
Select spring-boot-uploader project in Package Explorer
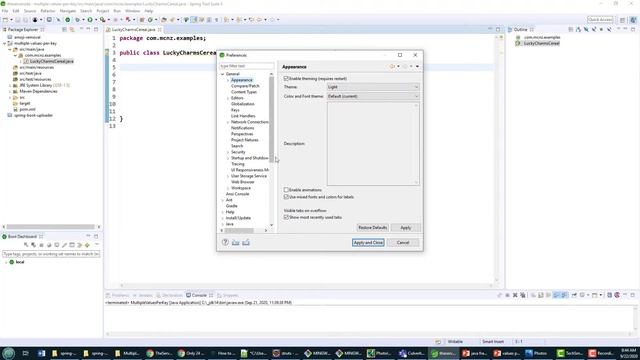click(x=33, y=116)
